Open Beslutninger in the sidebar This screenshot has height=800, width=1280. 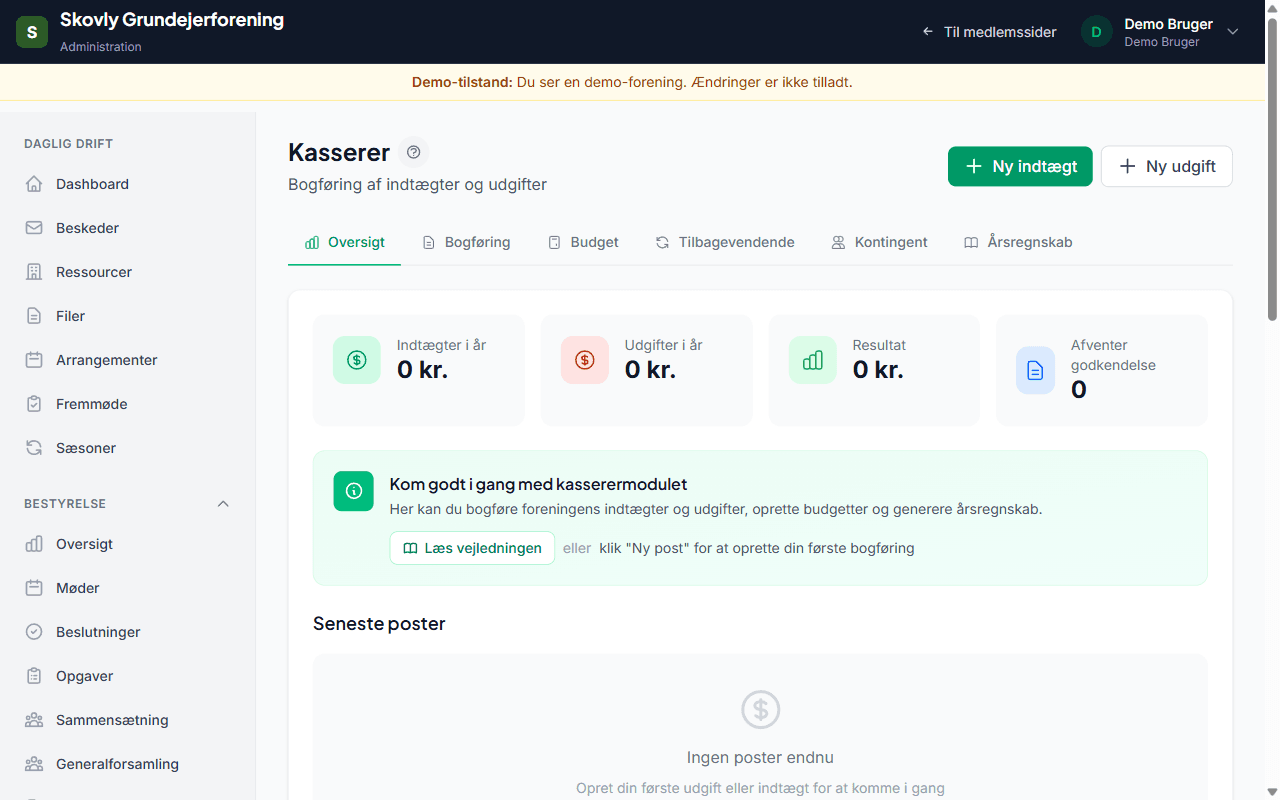tap(128, 632)
